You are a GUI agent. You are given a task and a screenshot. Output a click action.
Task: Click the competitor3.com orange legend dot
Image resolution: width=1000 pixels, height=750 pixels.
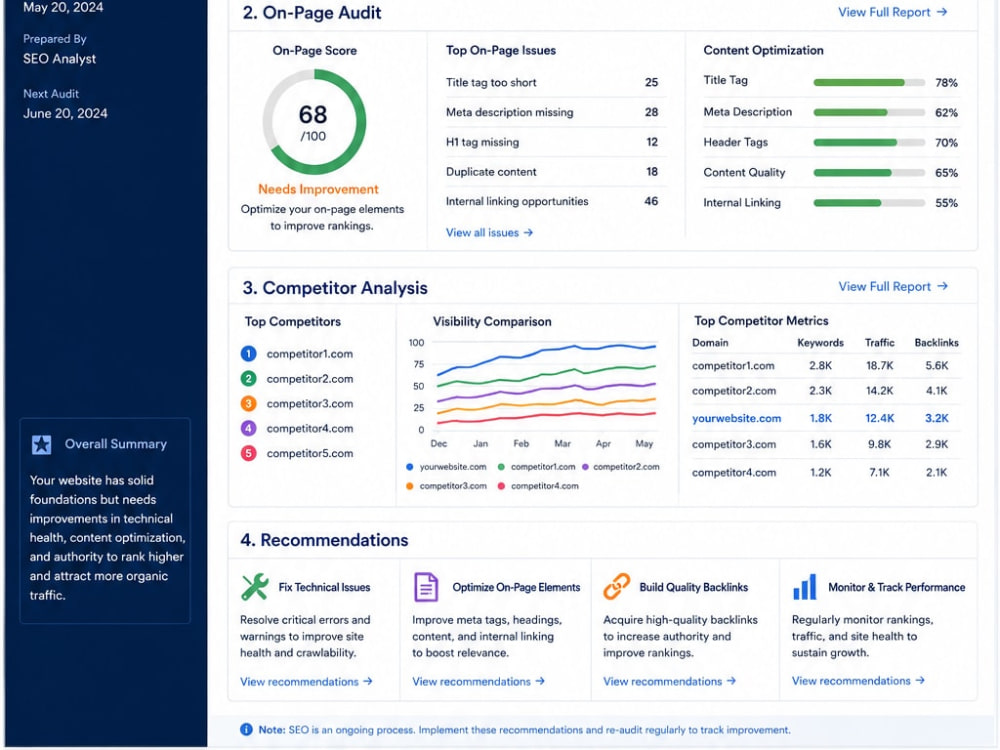pyautogui.click(x=409, y=486)
